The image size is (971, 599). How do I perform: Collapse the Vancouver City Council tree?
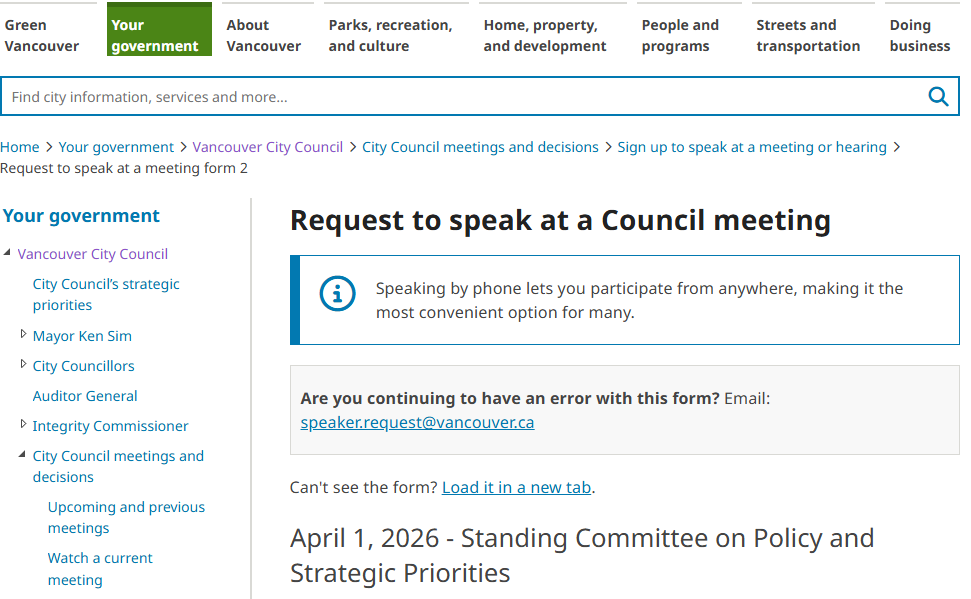point(8,253)
